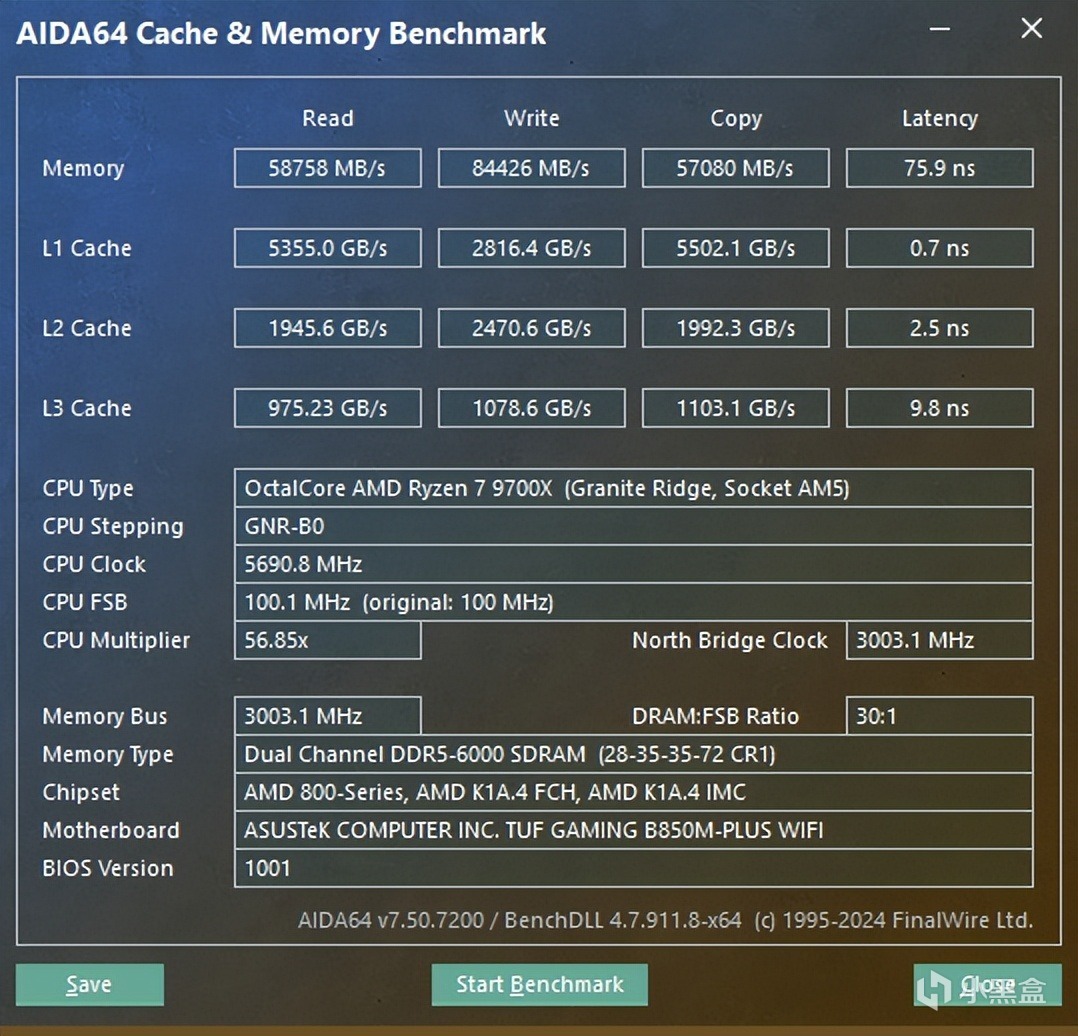The width and height of the screenshot is (1078, 1036).
Task: Select L2 Cache Write 2470.6 GB/s
Action: (531, 328)
